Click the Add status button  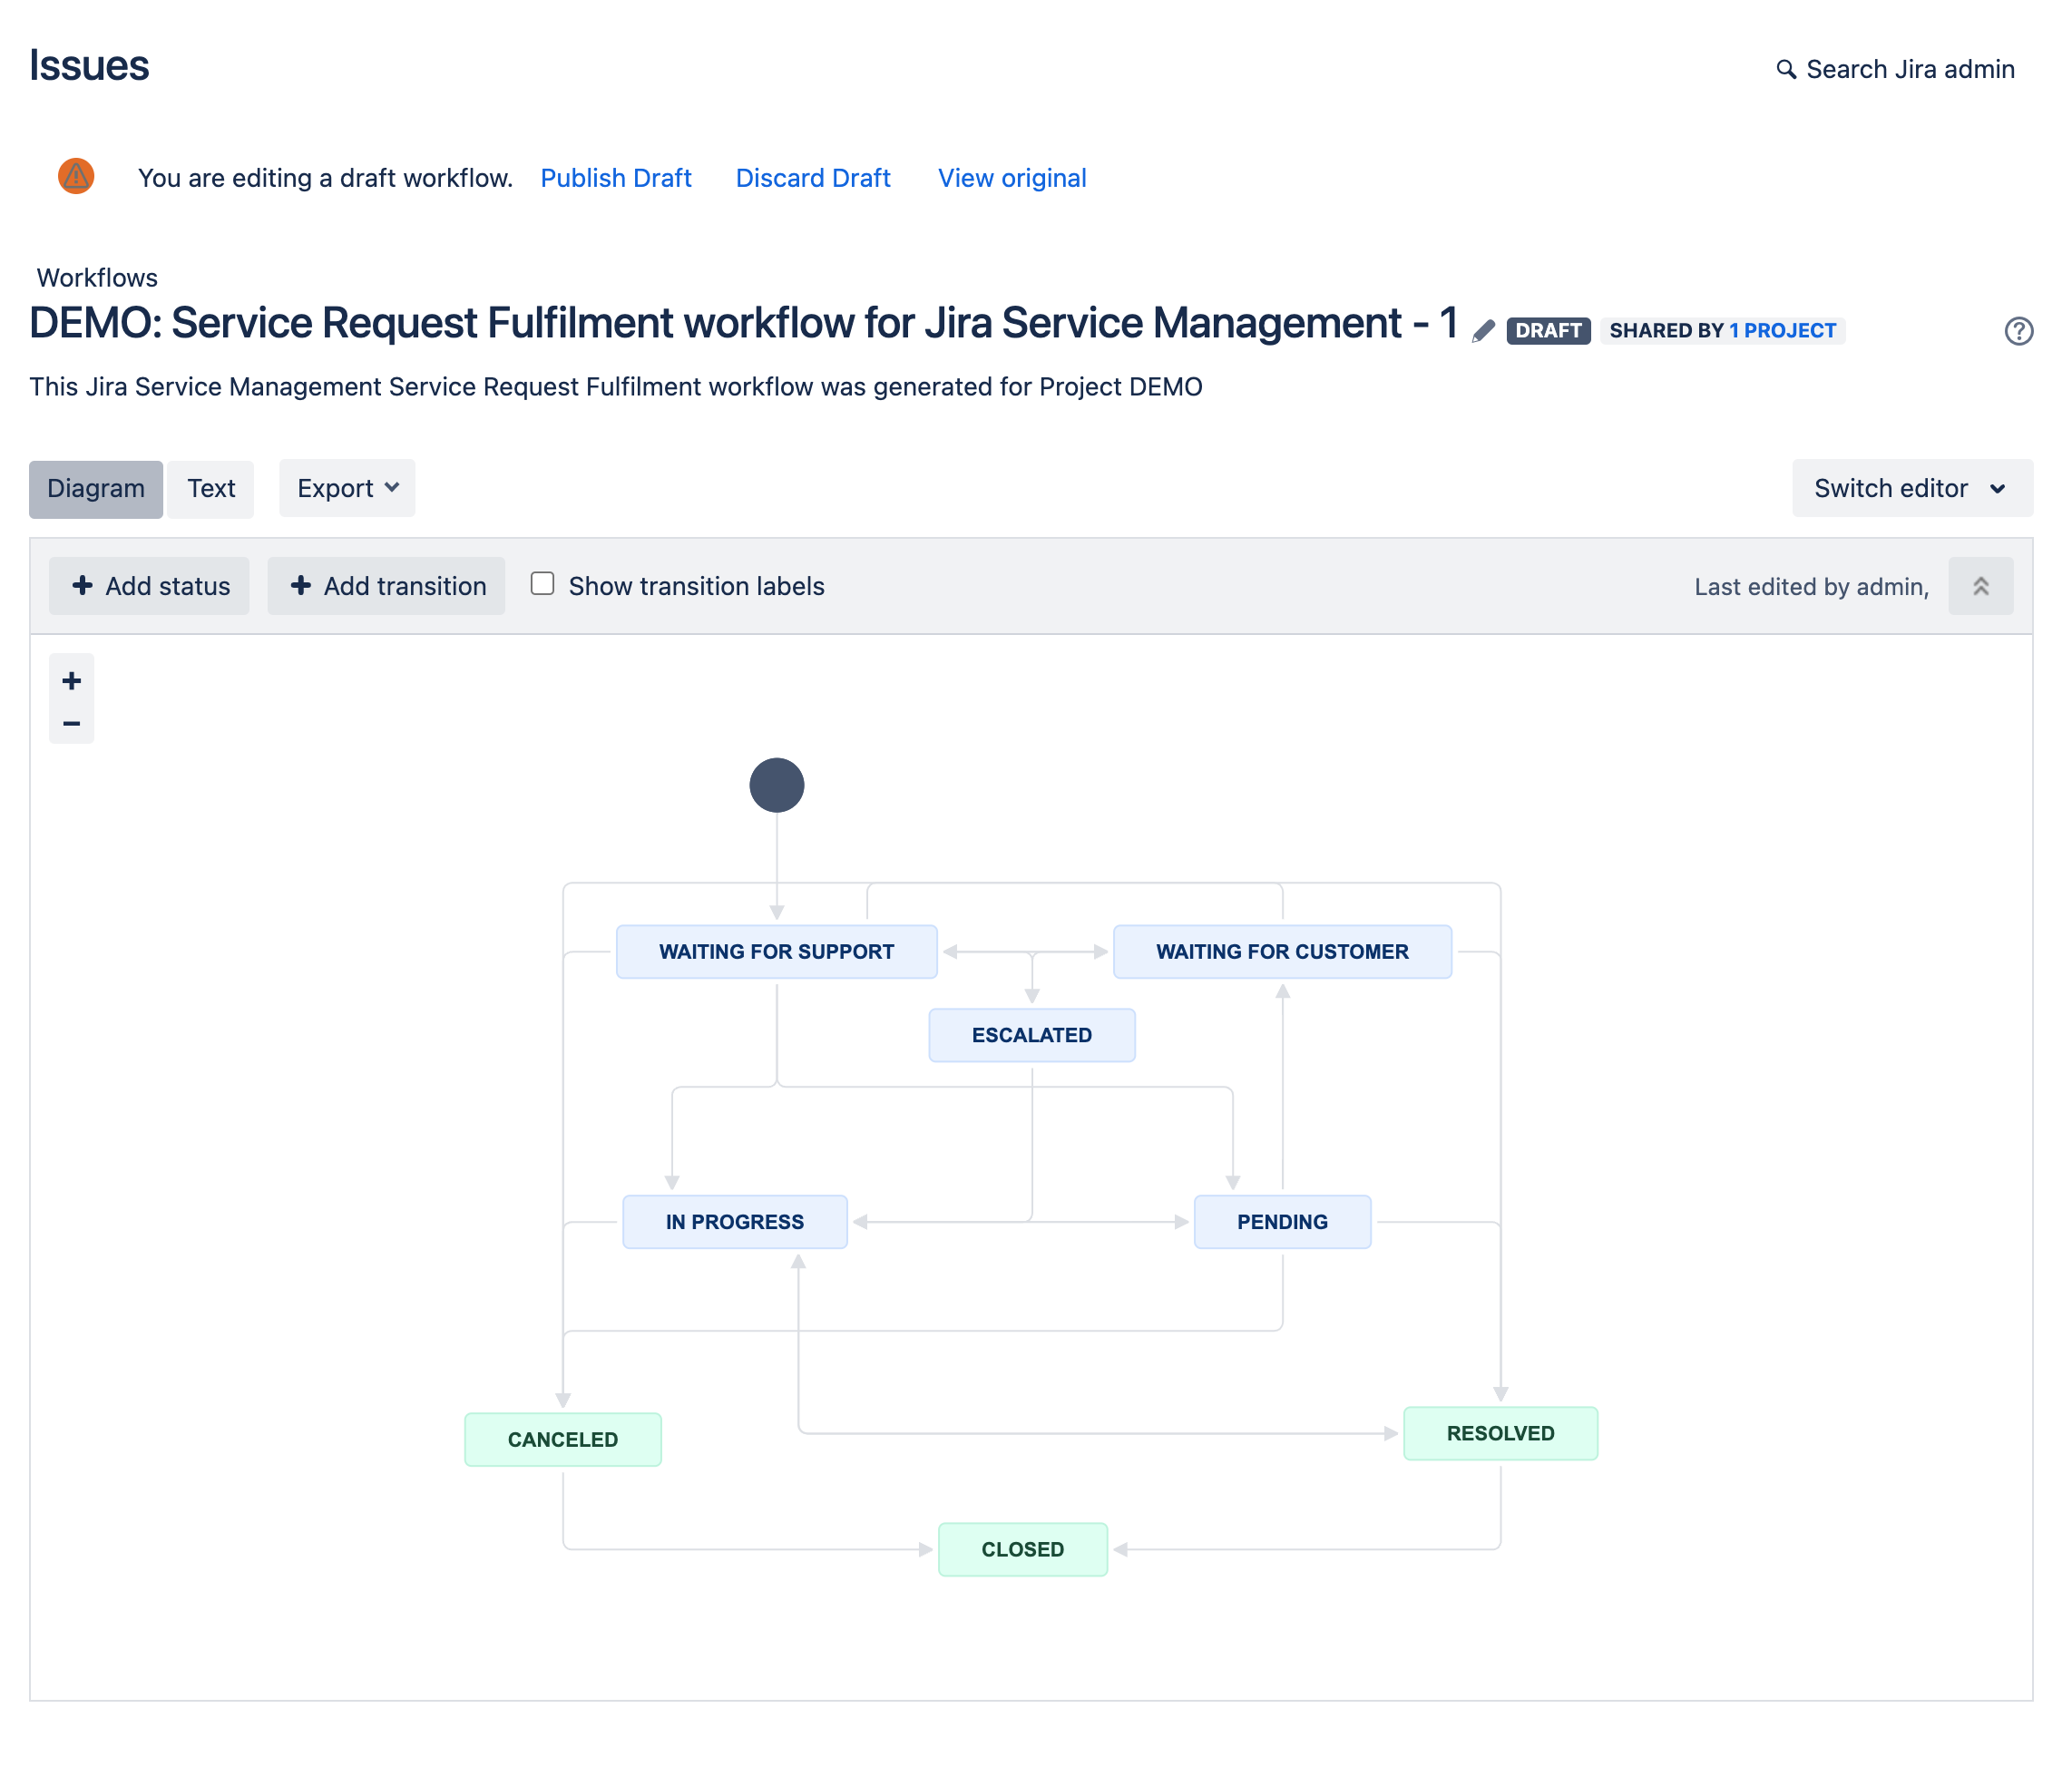149,586
